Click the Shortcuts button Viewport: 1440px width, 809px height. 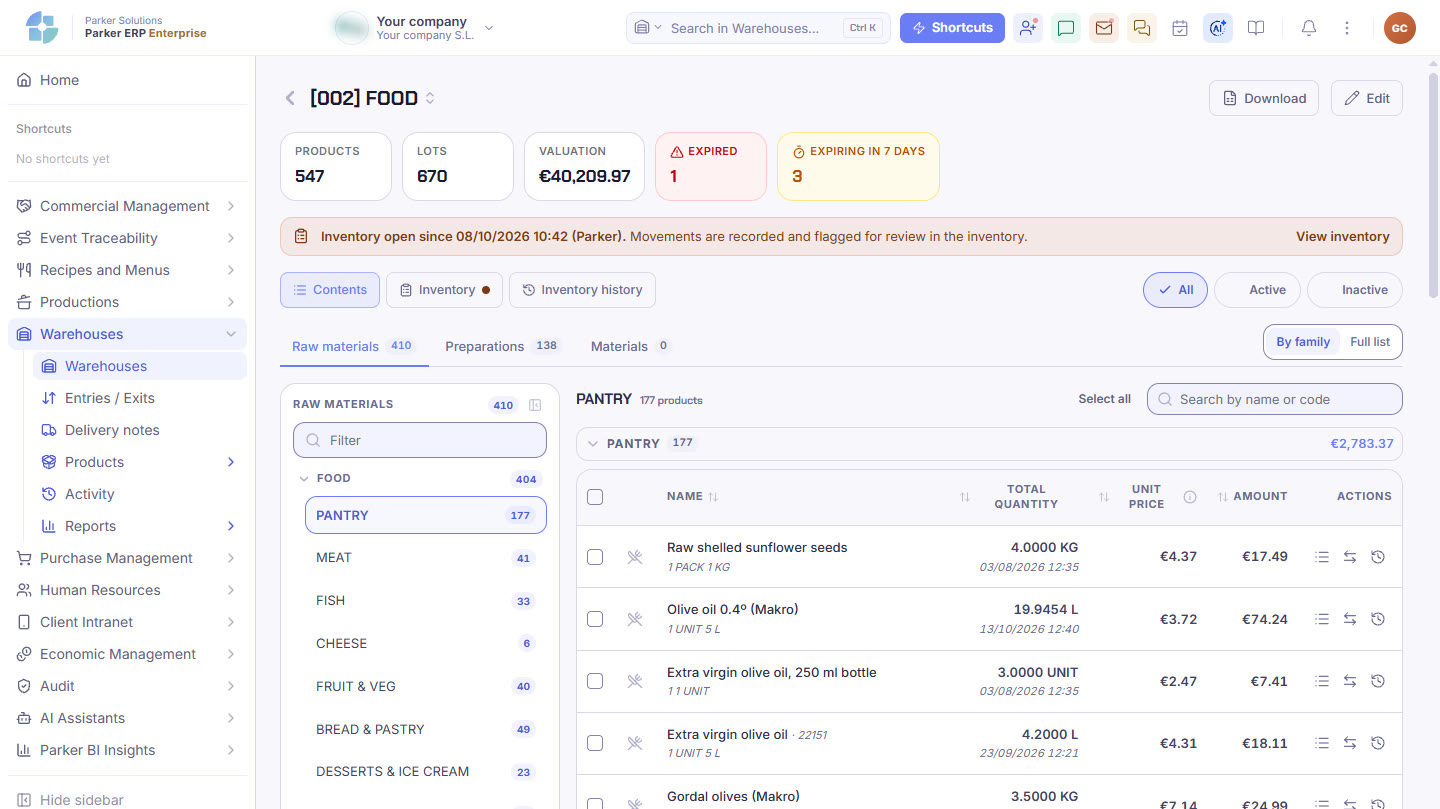(x=952, y=28)
